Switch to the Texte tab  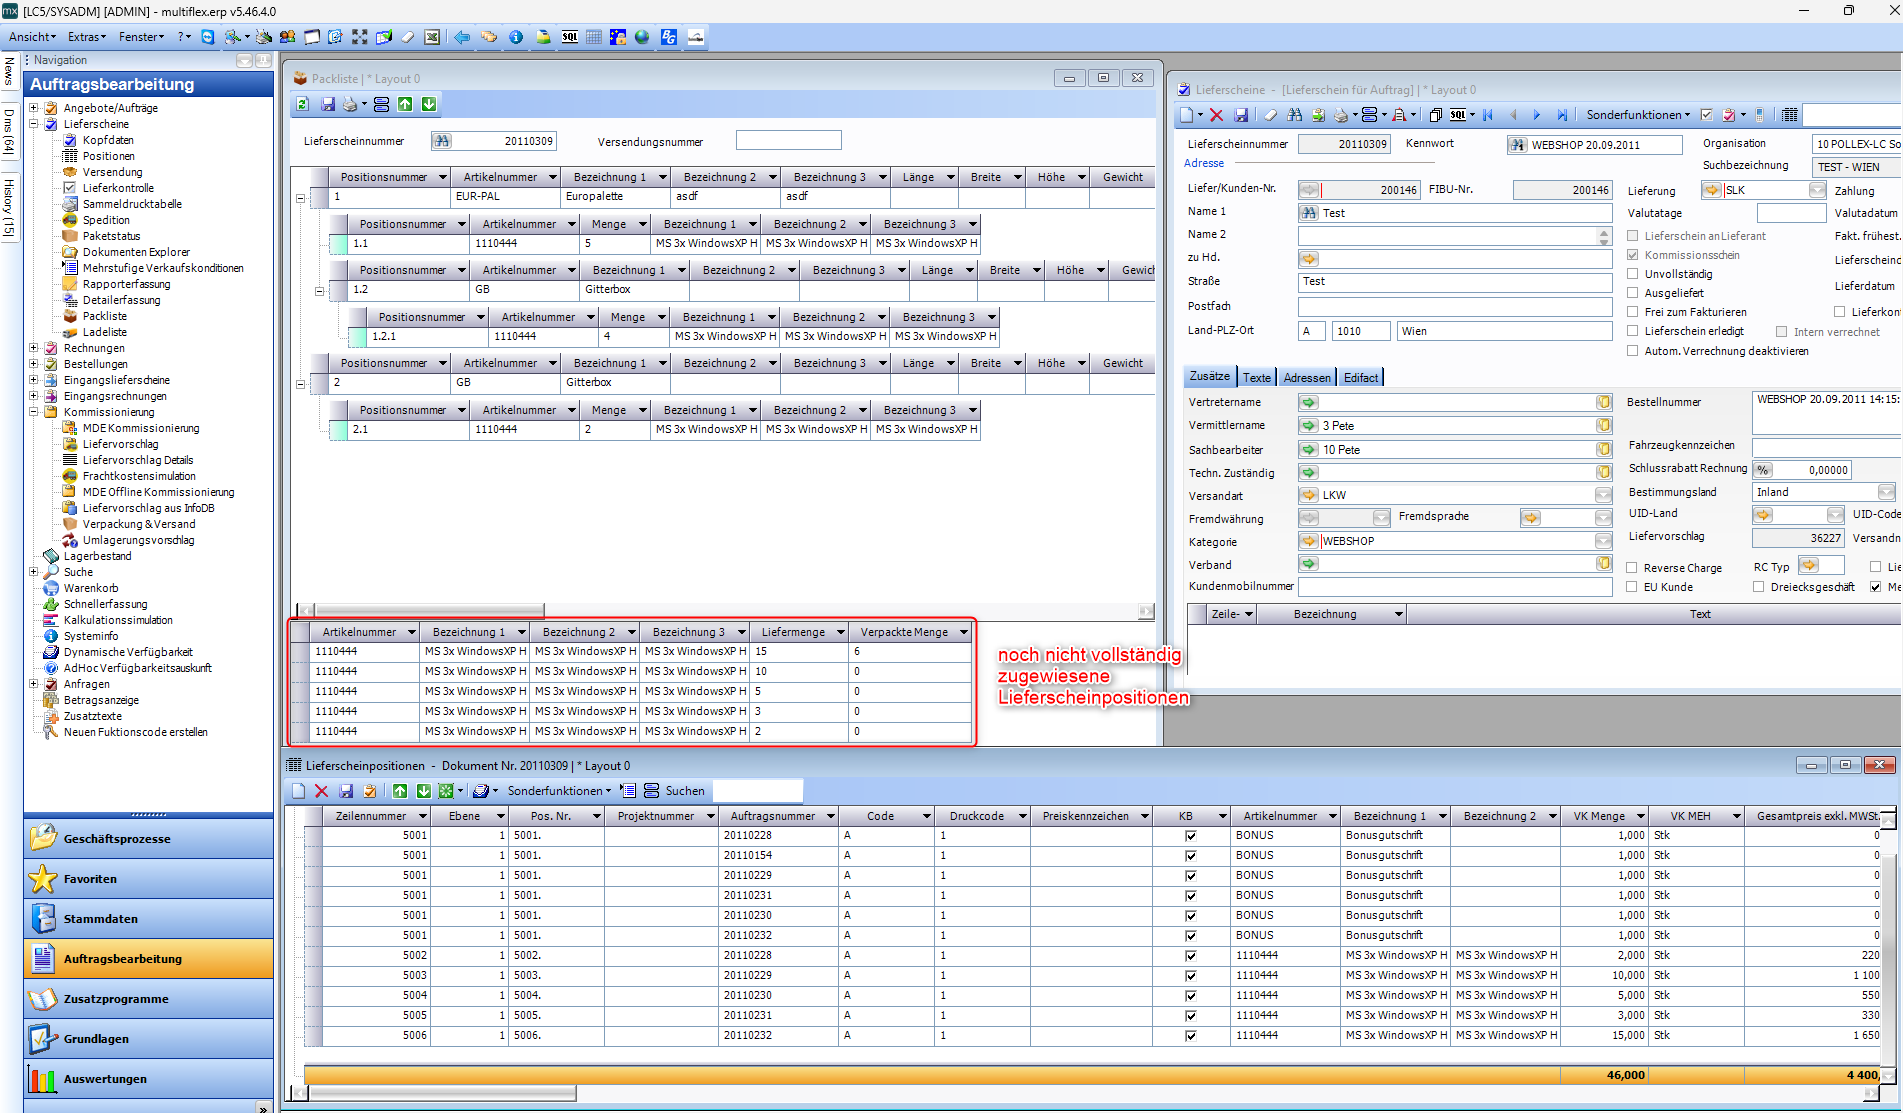(1257, 377)
